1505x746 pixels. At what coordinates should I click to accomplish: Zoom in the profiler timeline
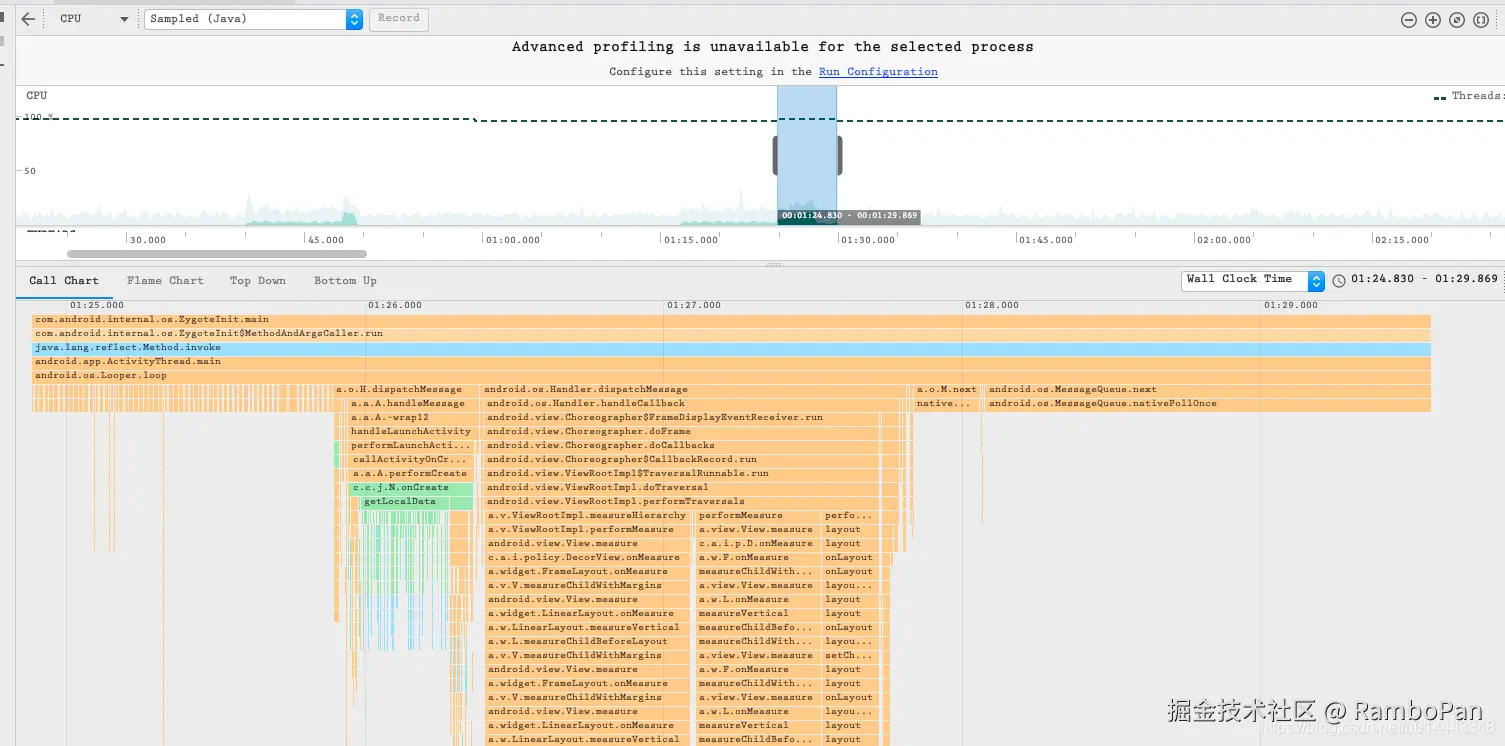[1432, 20]
